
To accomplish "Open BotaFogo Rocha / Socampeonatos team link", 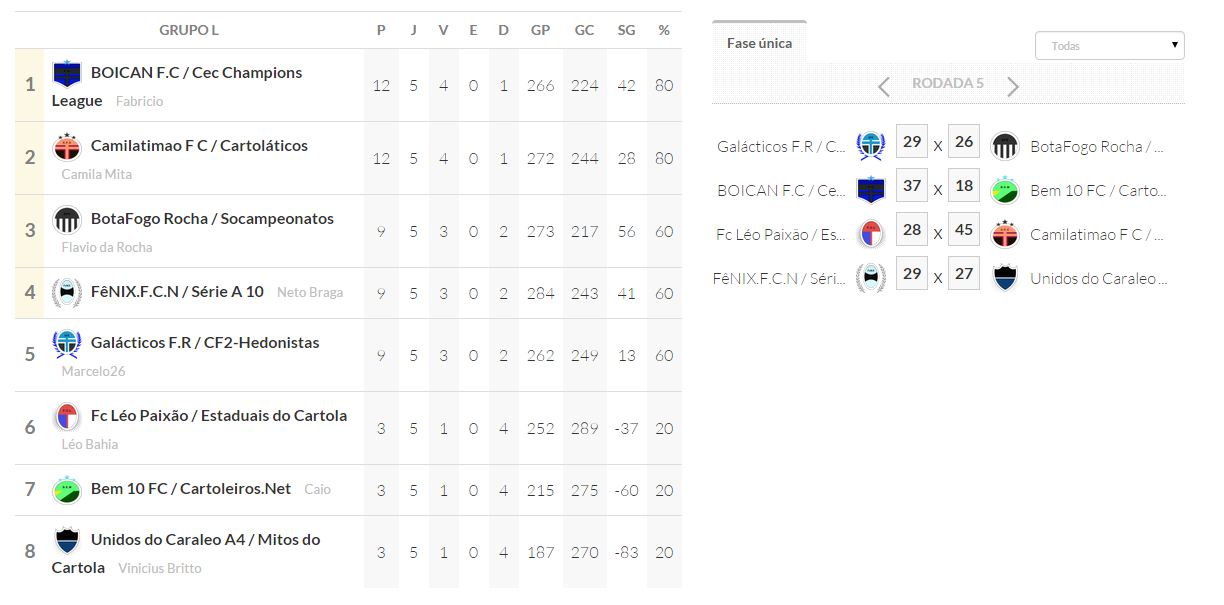I will pyautogui.click(x=212, y=219).
